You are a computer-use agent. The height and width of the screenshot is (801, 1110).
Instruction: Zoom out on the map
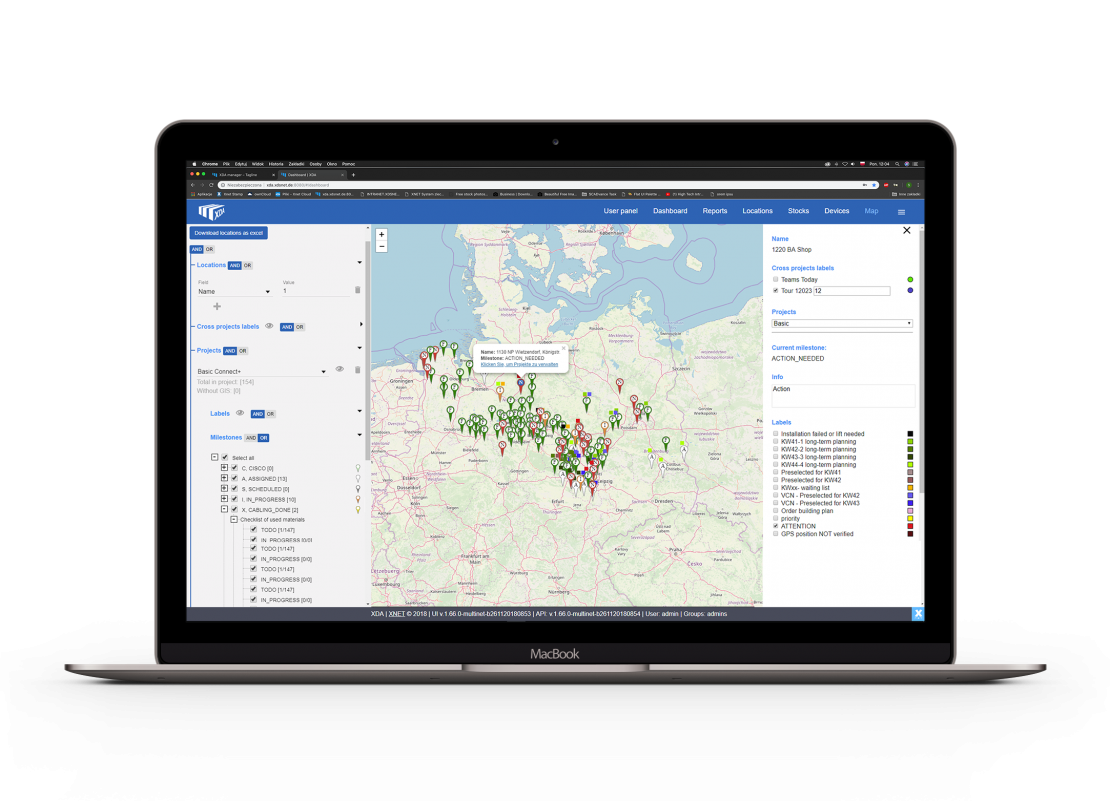[382, 246]
